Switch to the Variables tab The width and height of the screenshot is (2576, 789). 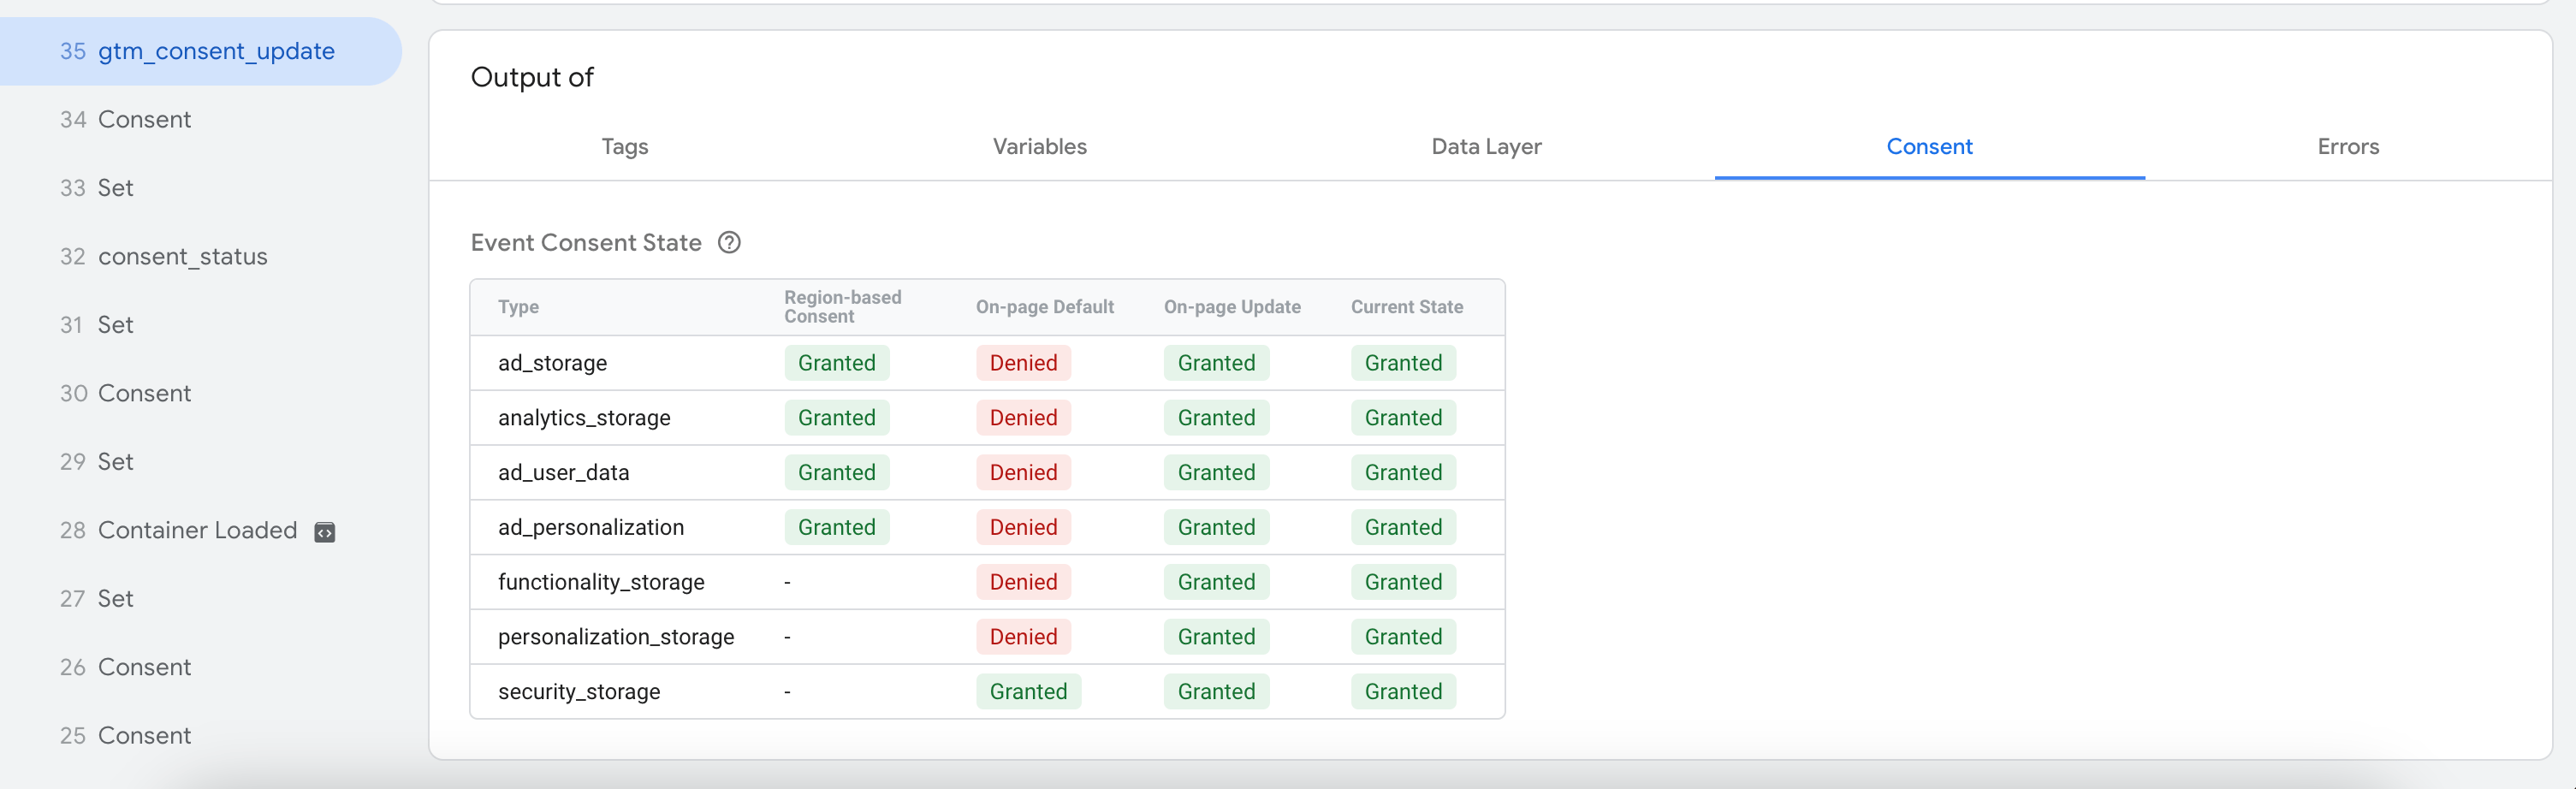pyautogui.click(x=1039, y=147)
